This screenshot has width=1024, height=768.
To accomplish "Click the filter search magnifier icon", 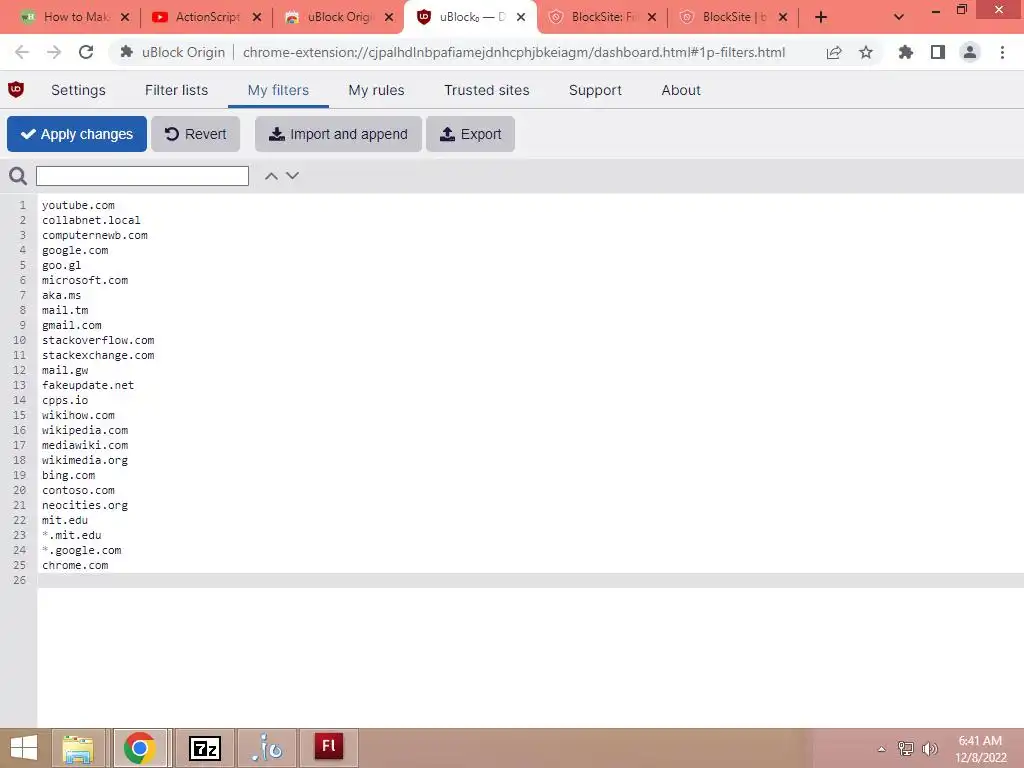I will pos(18,176).
